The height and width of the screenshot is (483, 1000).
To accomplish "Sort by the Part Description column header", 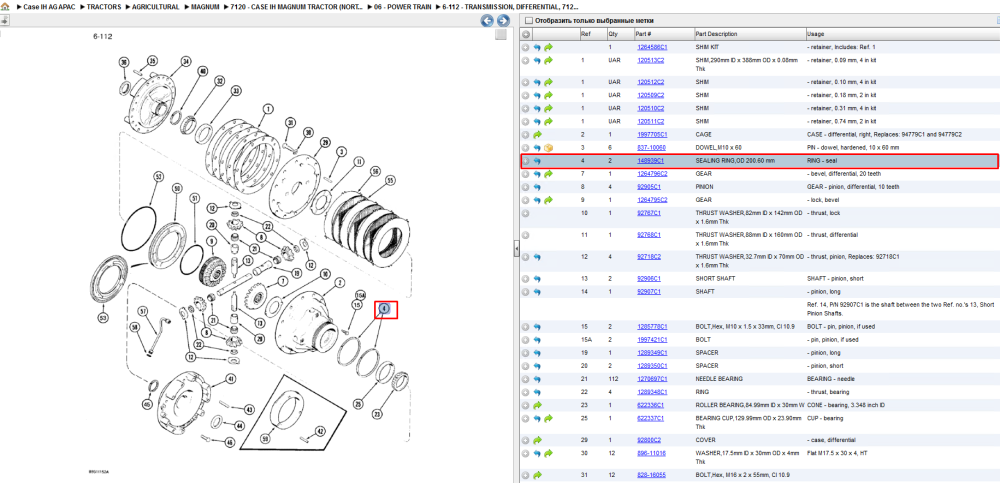I will [x=749, y=34].
